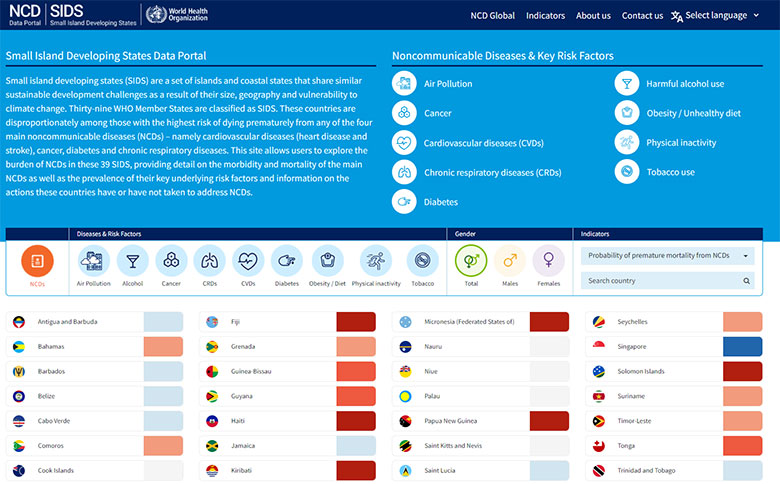Open Tobacco use topic round icon
Viewport: 780px width, 484px height.
point(627,172)
